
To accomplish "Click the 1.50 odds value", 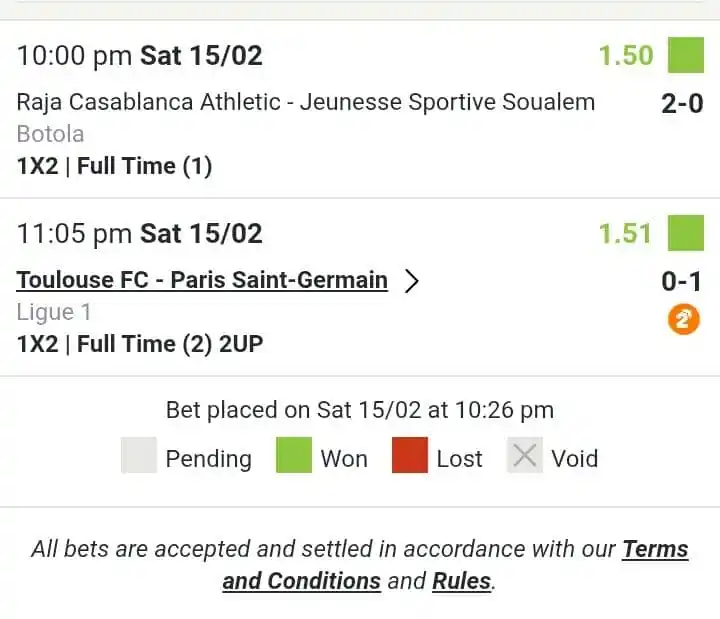I will click(626, 55).
